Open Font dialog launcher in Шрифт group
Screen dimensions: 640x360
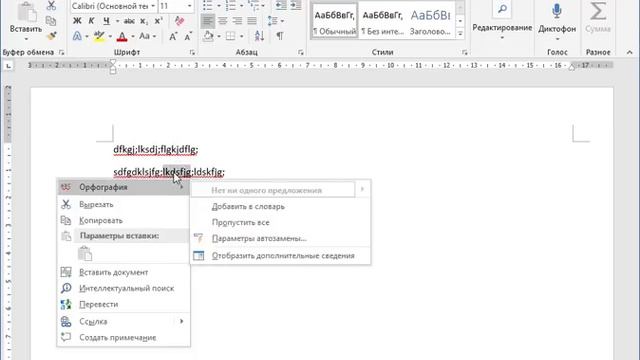tap(192, 52)
